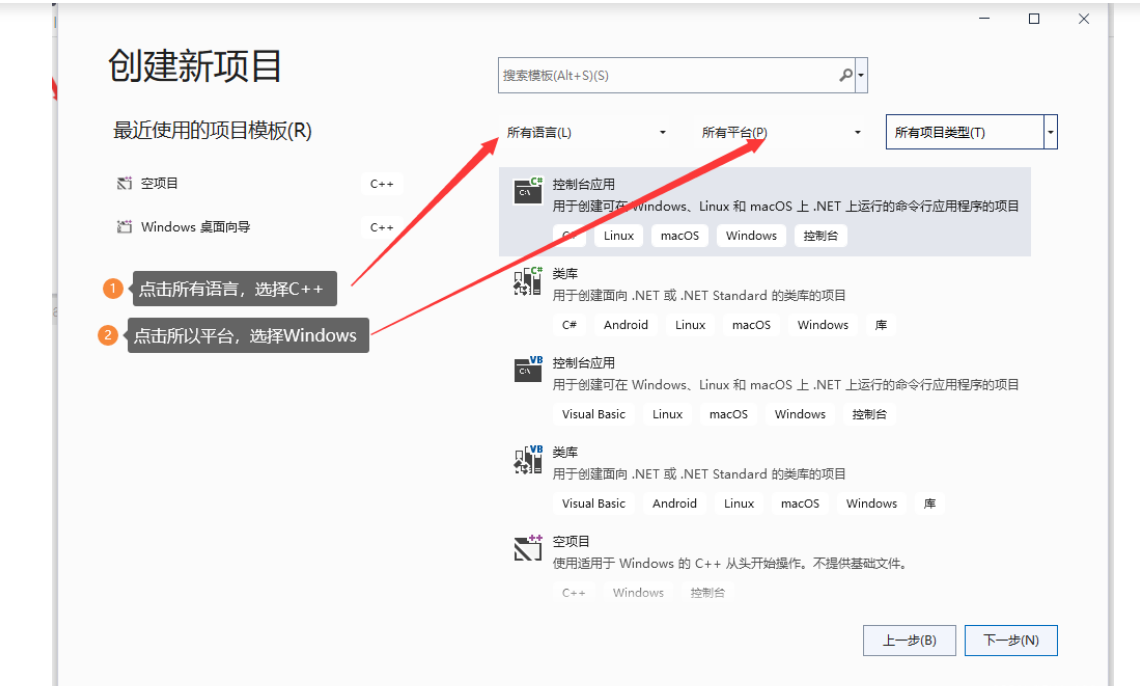Screen dimensions: 1140x686
Task: Click Android tag under VB 类库
Action: click(674, 504)
